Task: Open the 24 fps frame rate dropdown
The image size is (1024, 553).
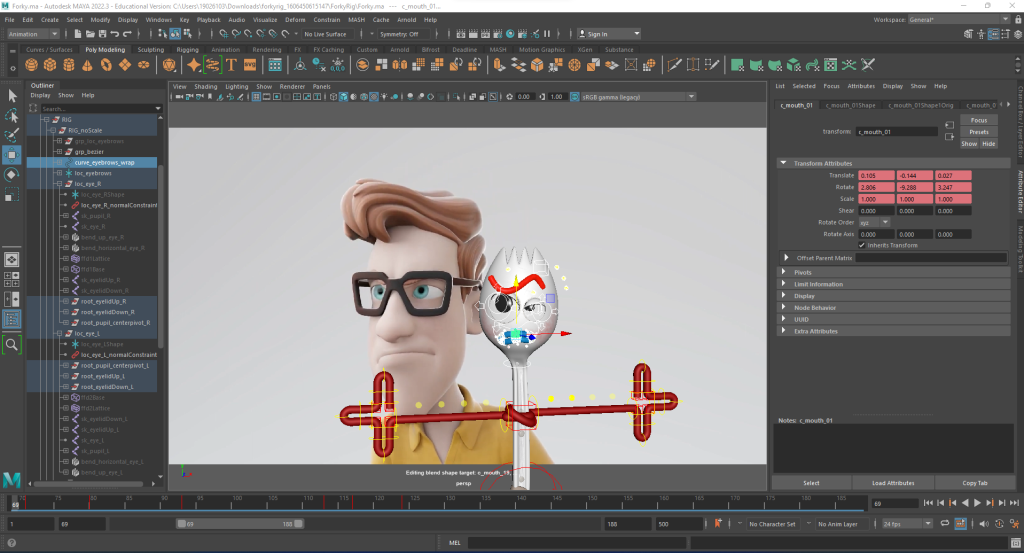Action: pyautogui.click(x=907, y=524)
